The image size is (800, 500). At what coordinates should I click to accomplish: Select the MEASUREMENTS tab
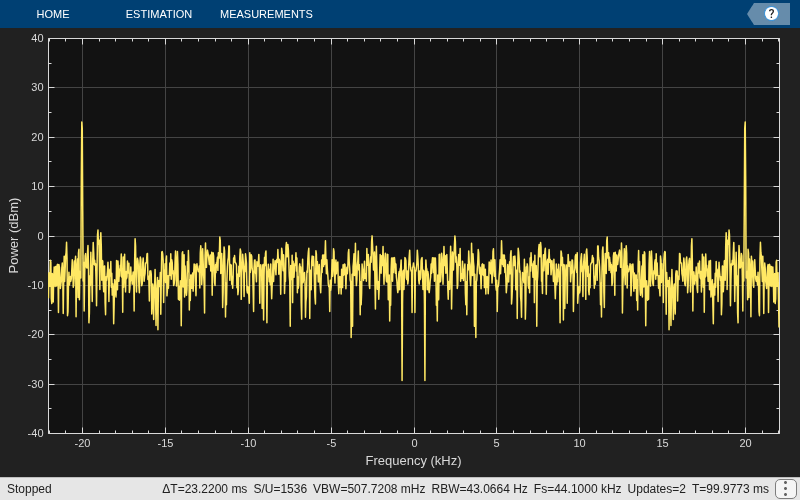266,14
